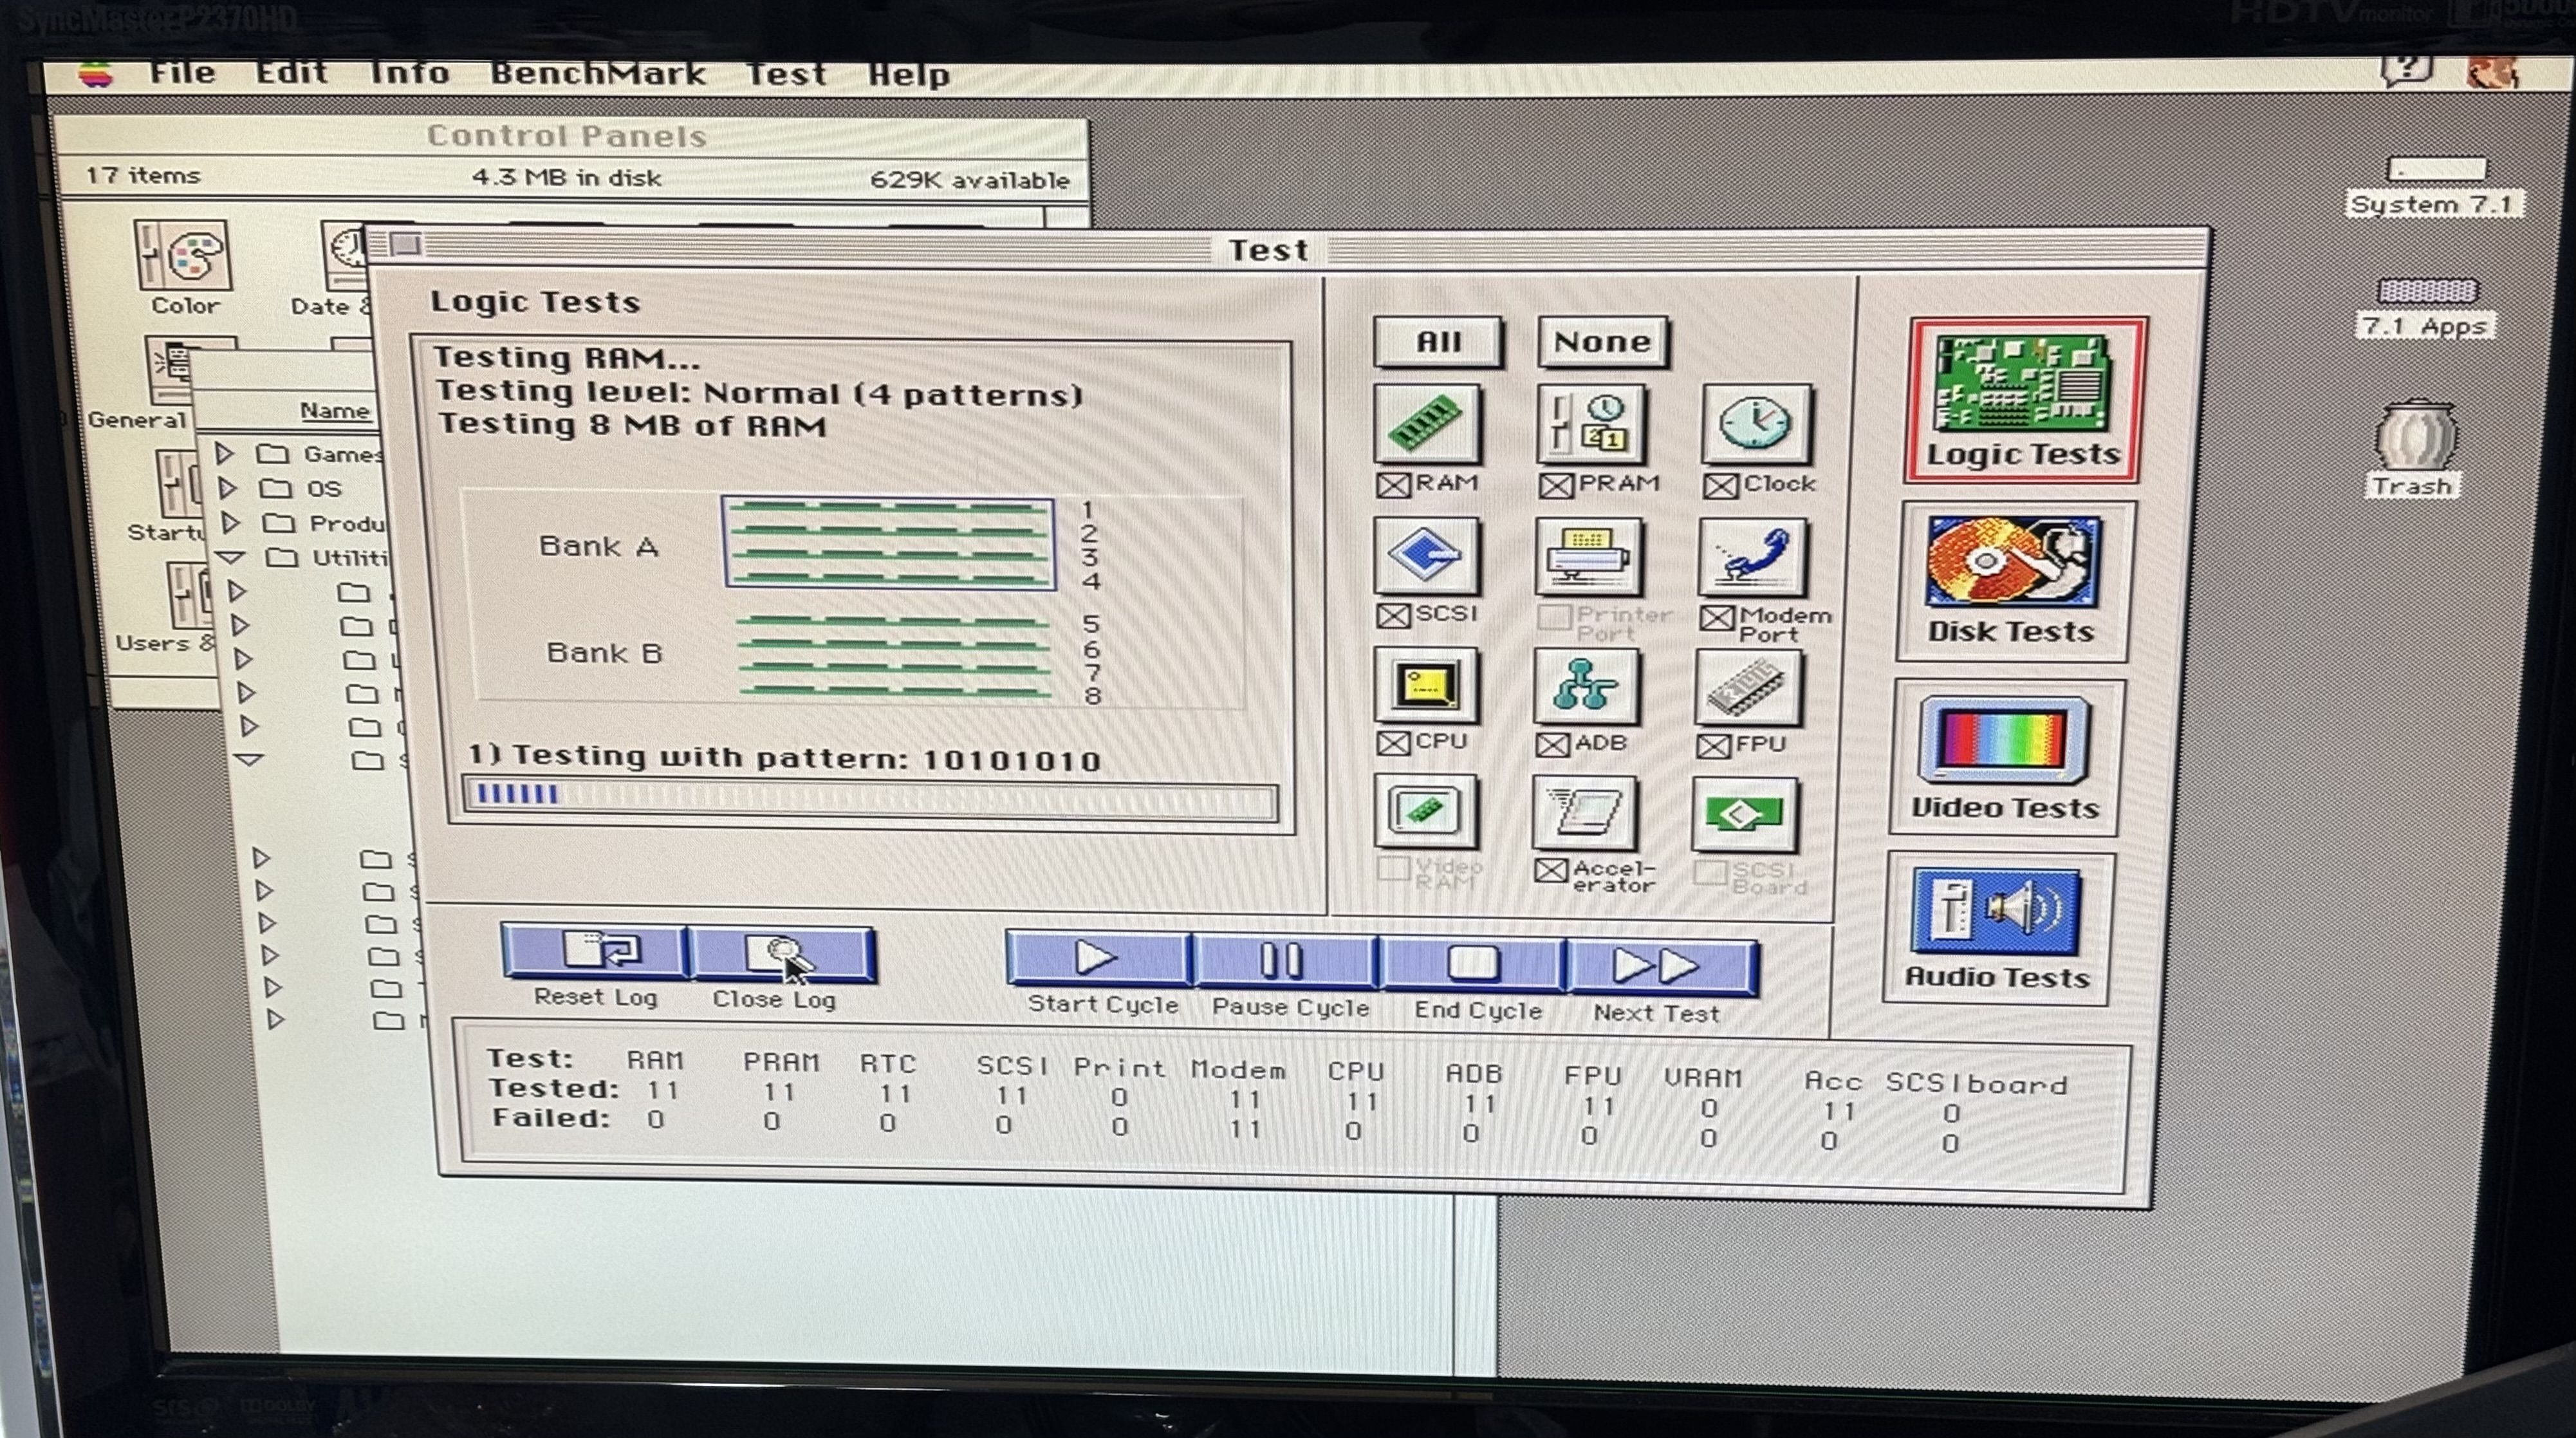This screenshot has height=1438, width=2576.
Task: Select the SCSI test icon
Action: 1426,555
